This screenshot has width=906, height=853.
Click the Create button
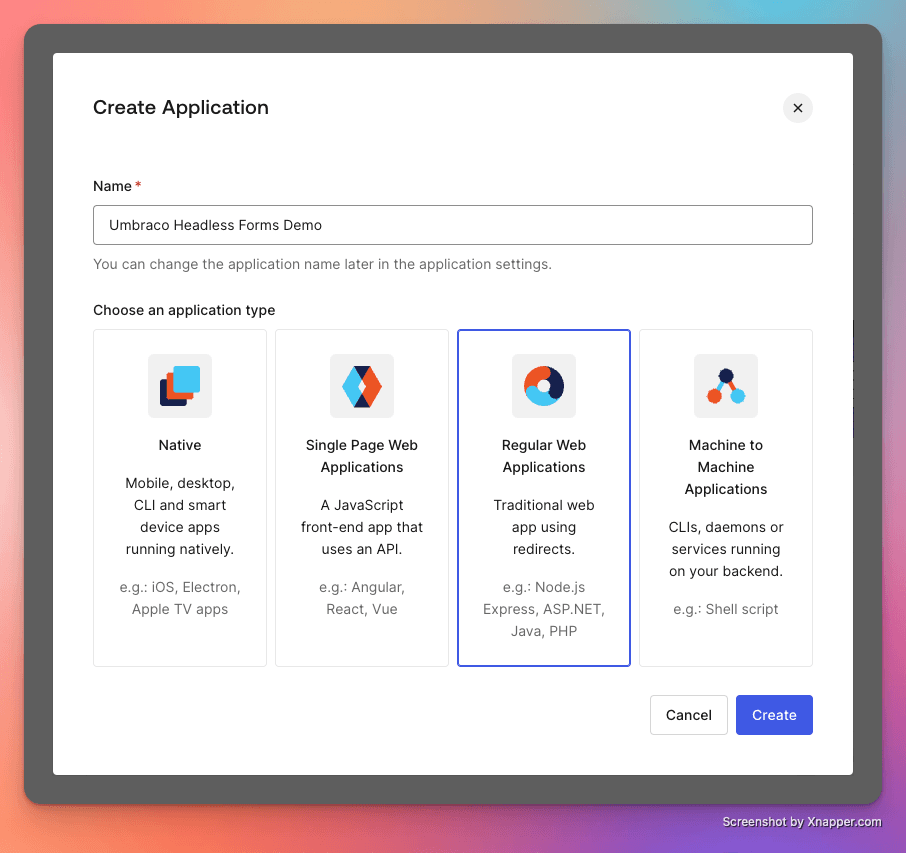tap(774, 715)
